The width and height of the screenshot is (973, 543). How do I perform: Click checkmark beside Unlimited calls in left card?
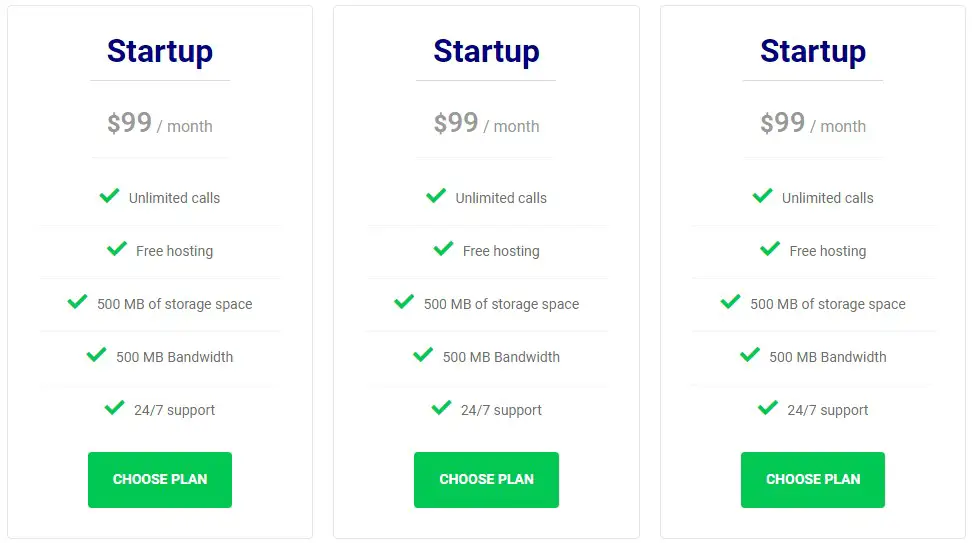point(109,196)
